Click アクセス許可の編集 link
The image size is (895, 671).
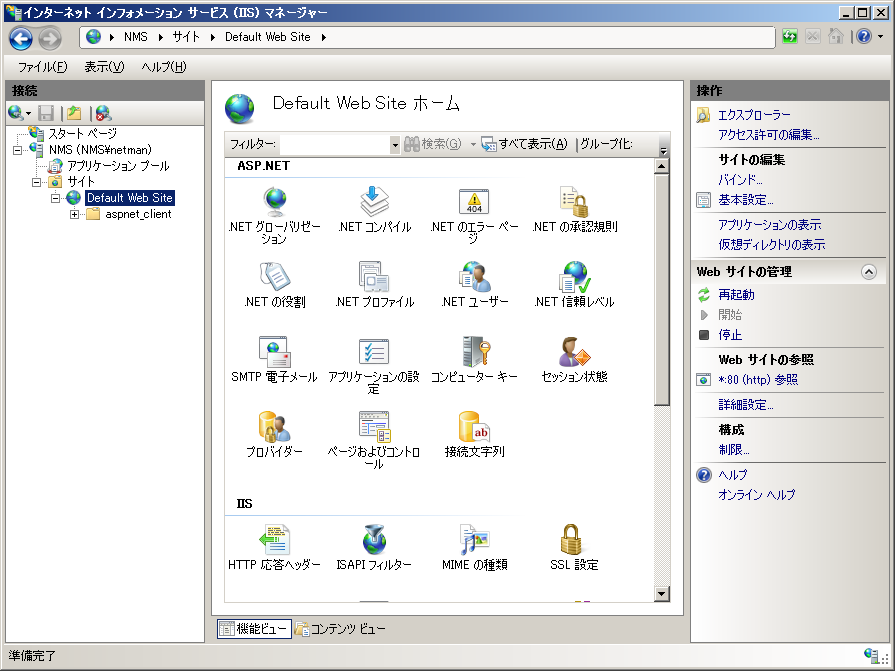(x=768, y=135)
